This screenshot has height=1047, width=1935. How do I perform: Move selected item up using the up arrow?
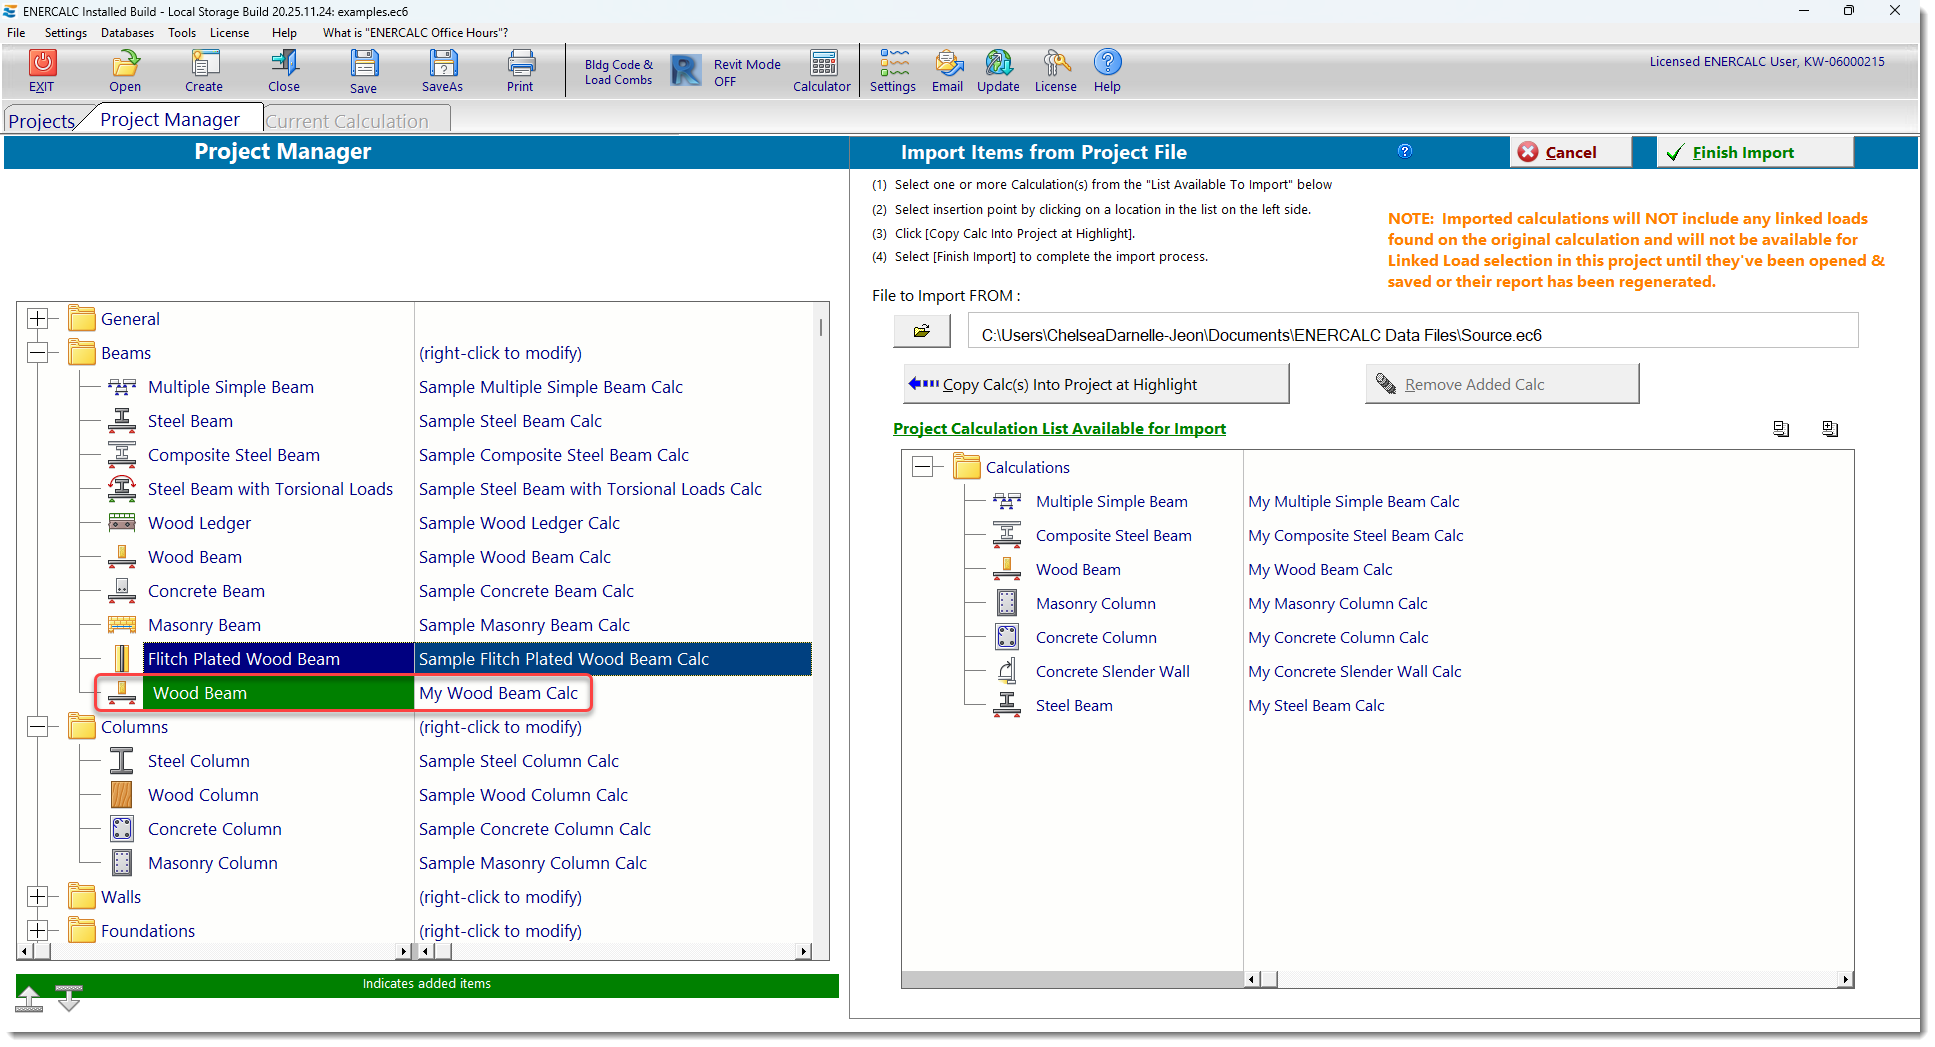(x=28, y=996)
